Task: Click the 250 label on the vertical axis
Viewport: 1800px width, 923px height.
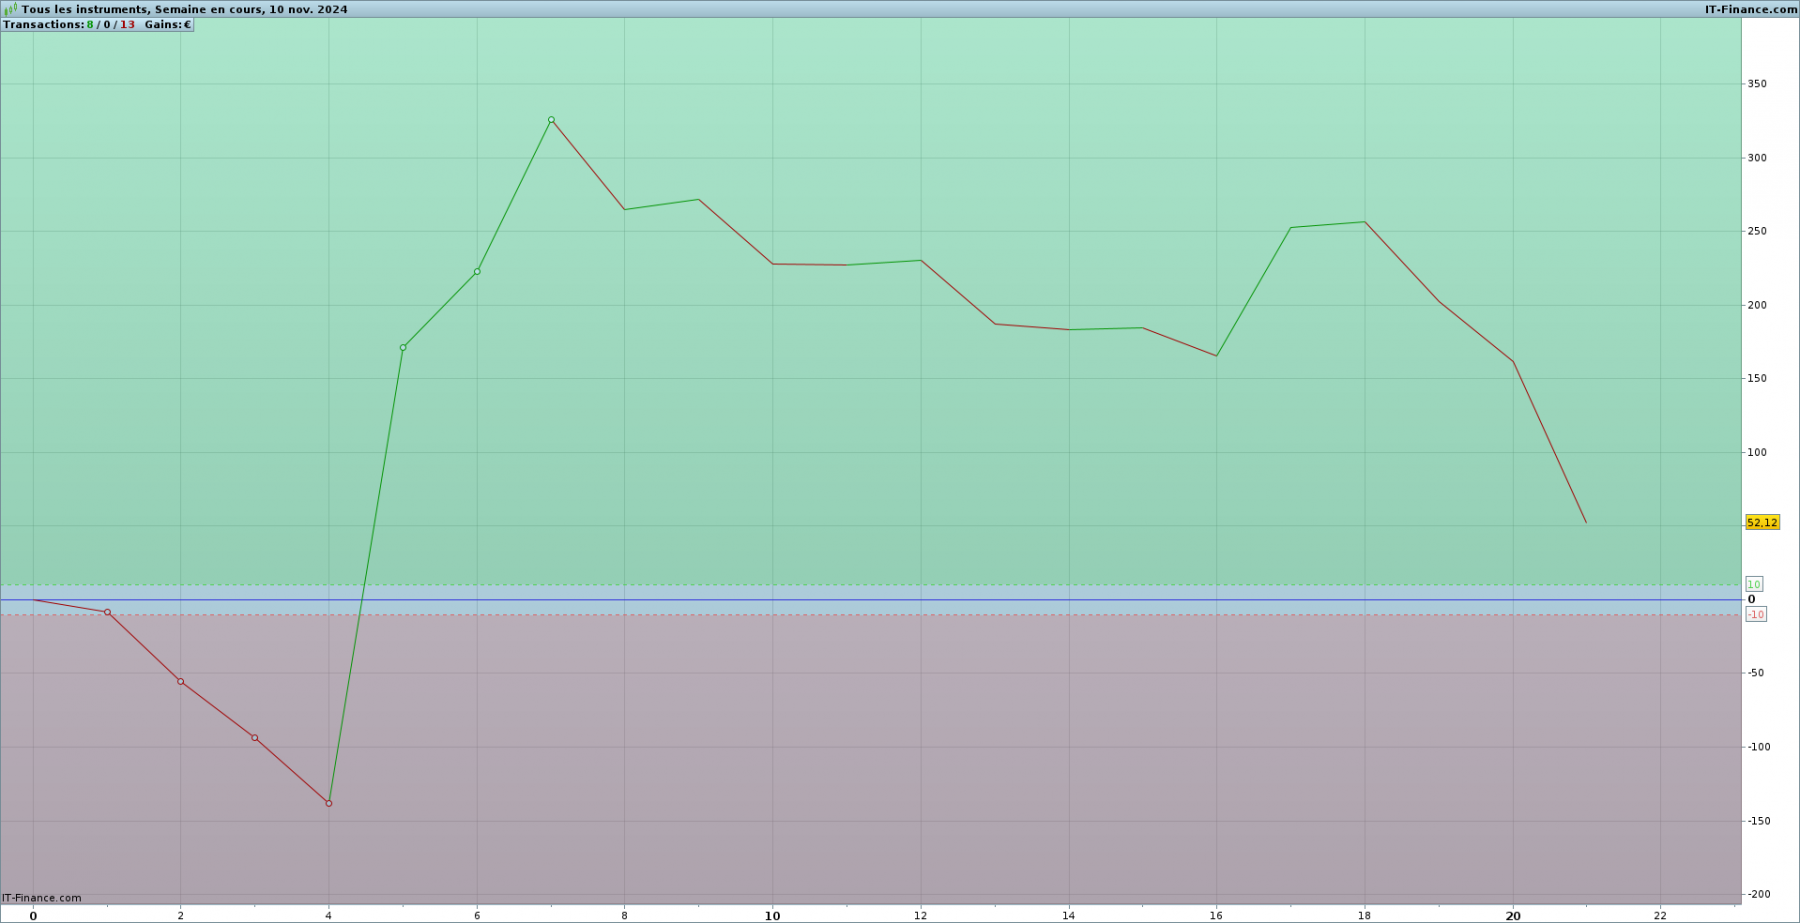Action: tap(1757, 231)
